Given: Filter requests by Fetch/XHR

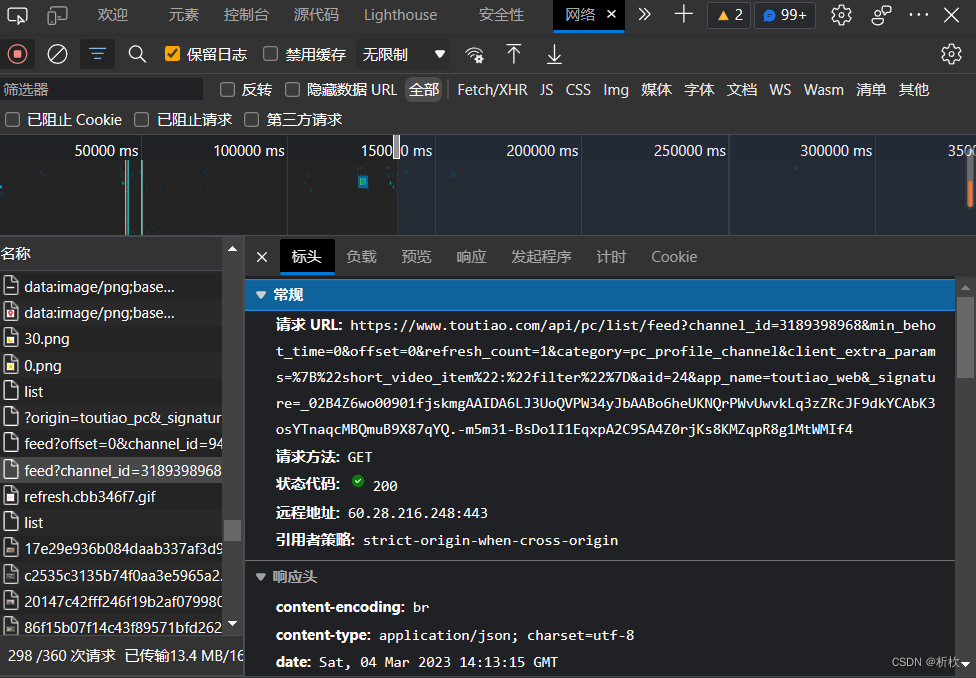Looking at the screenshot, I should pyautogui.click(x=492, y=90).
